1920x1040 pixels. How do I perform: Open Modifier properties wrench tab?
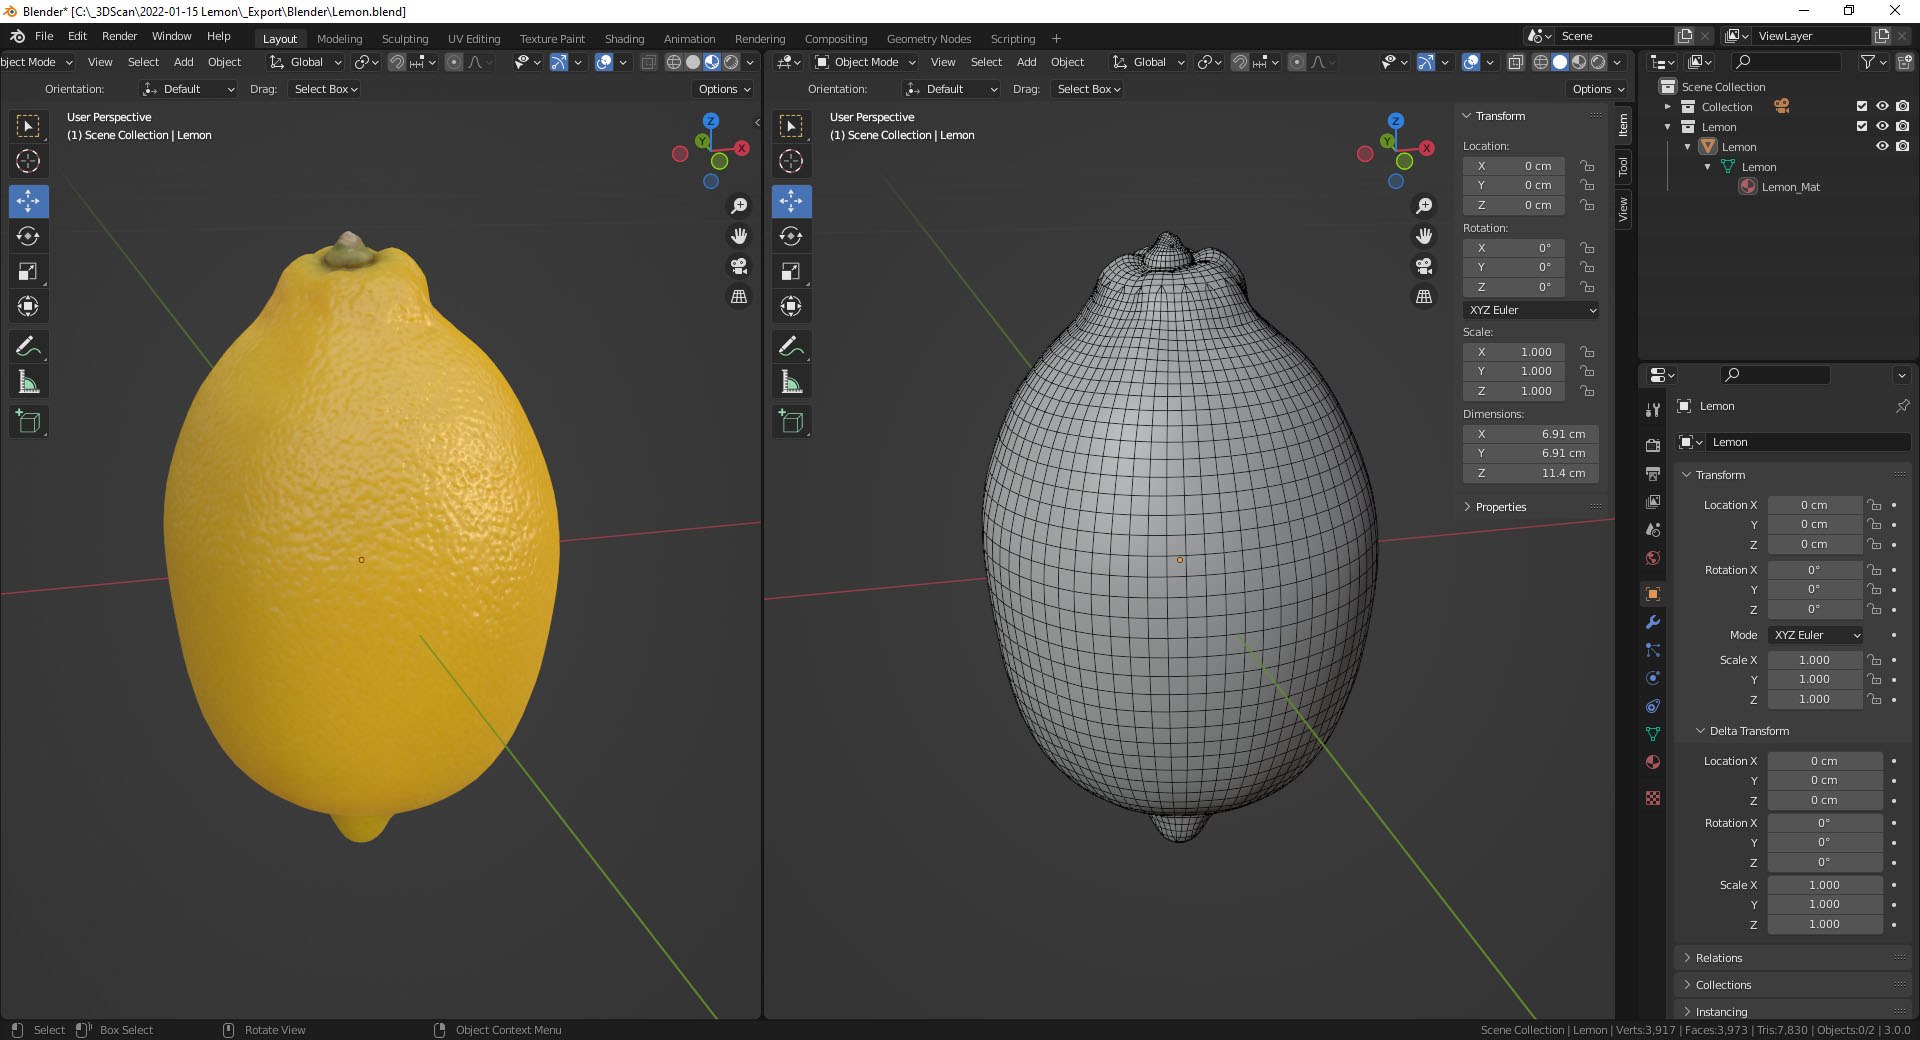(x=1653, y=622)
